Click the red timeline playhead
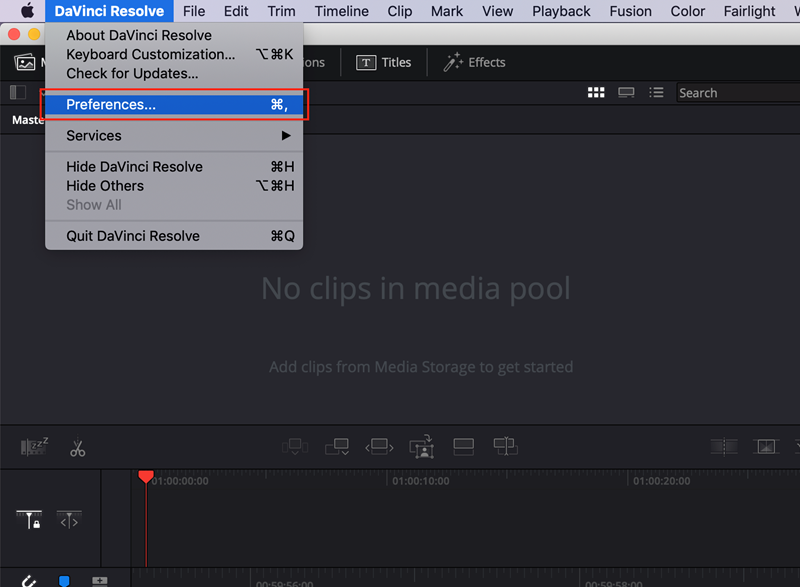Screen dimensions: 800x587 coord(146,476)
